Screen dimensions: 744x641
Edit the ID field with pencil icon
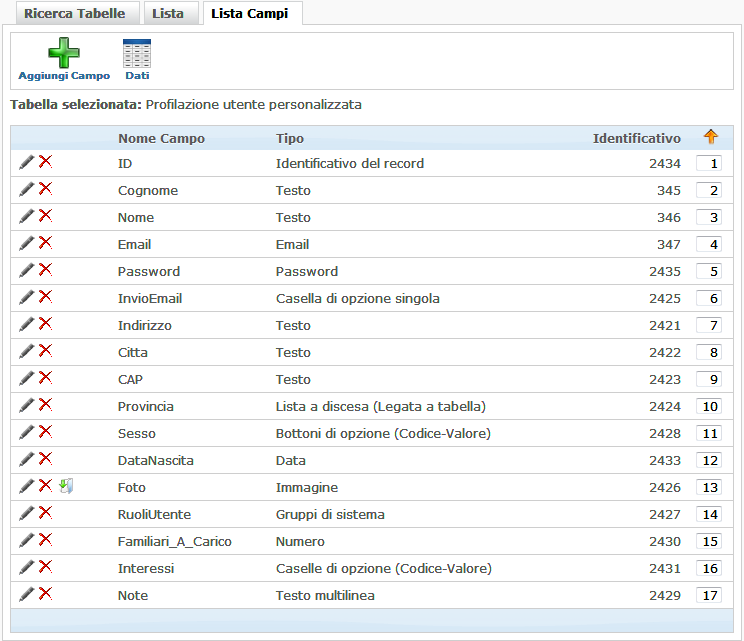pyautogui.click(x=27, y=162)
